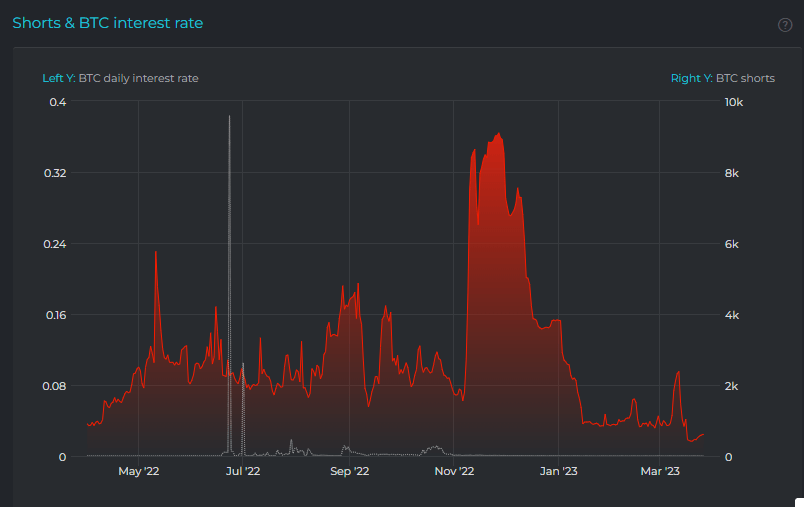Pick the Mar '23 axis label
The width and height of the screenshot is (804, 507).
[659, 471]
